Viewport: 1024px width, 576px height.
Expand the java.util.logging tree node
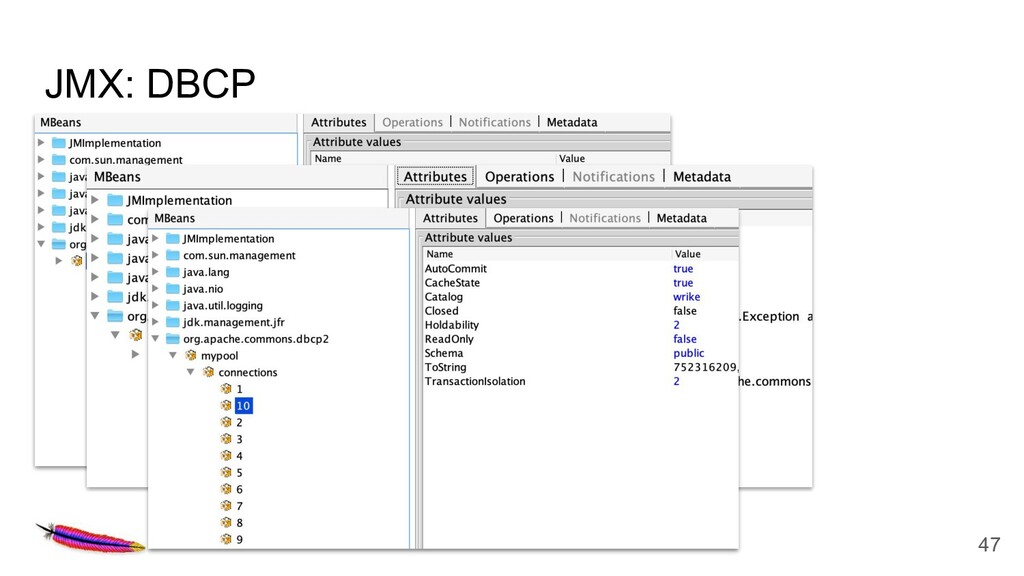tap(155, 305)
